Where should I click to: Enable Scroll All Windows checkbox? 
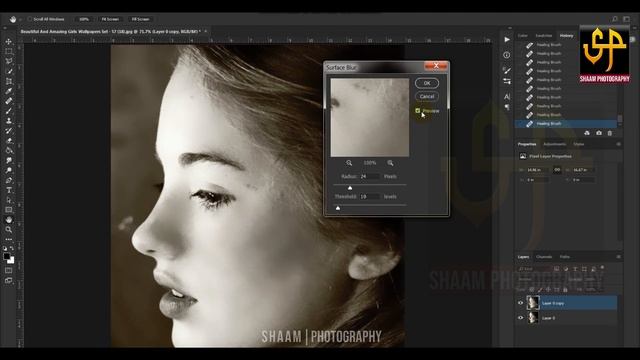(29, 19)
